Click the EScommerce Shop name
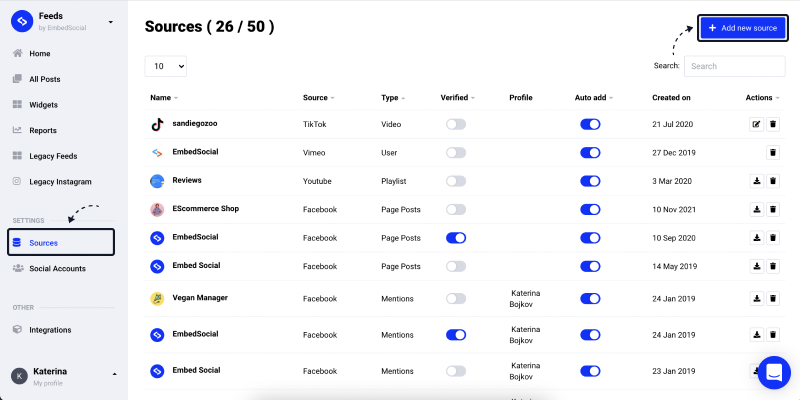The width and height of the screenshot is (800, 400). click(x=206, y=209)
